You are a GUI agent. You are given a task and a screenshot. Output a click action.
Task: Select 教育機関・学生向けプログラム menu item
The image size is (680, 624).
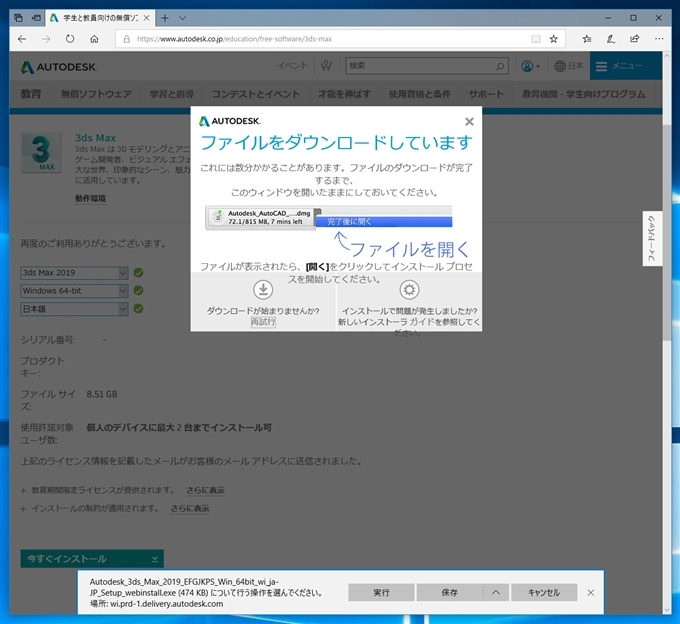click(x=584, y=94)
